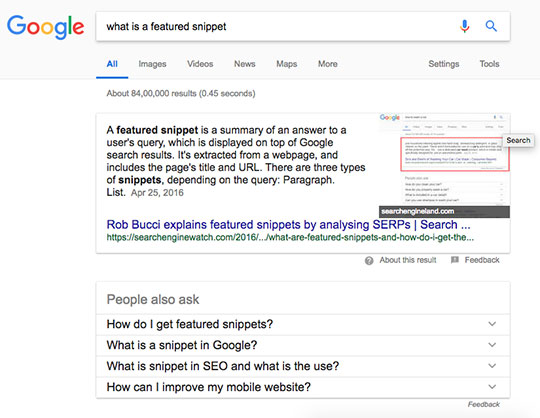Click the featured snippet thumbnail image
The image size is (540, 418).
pyautogui.click(x=444, y=165)
